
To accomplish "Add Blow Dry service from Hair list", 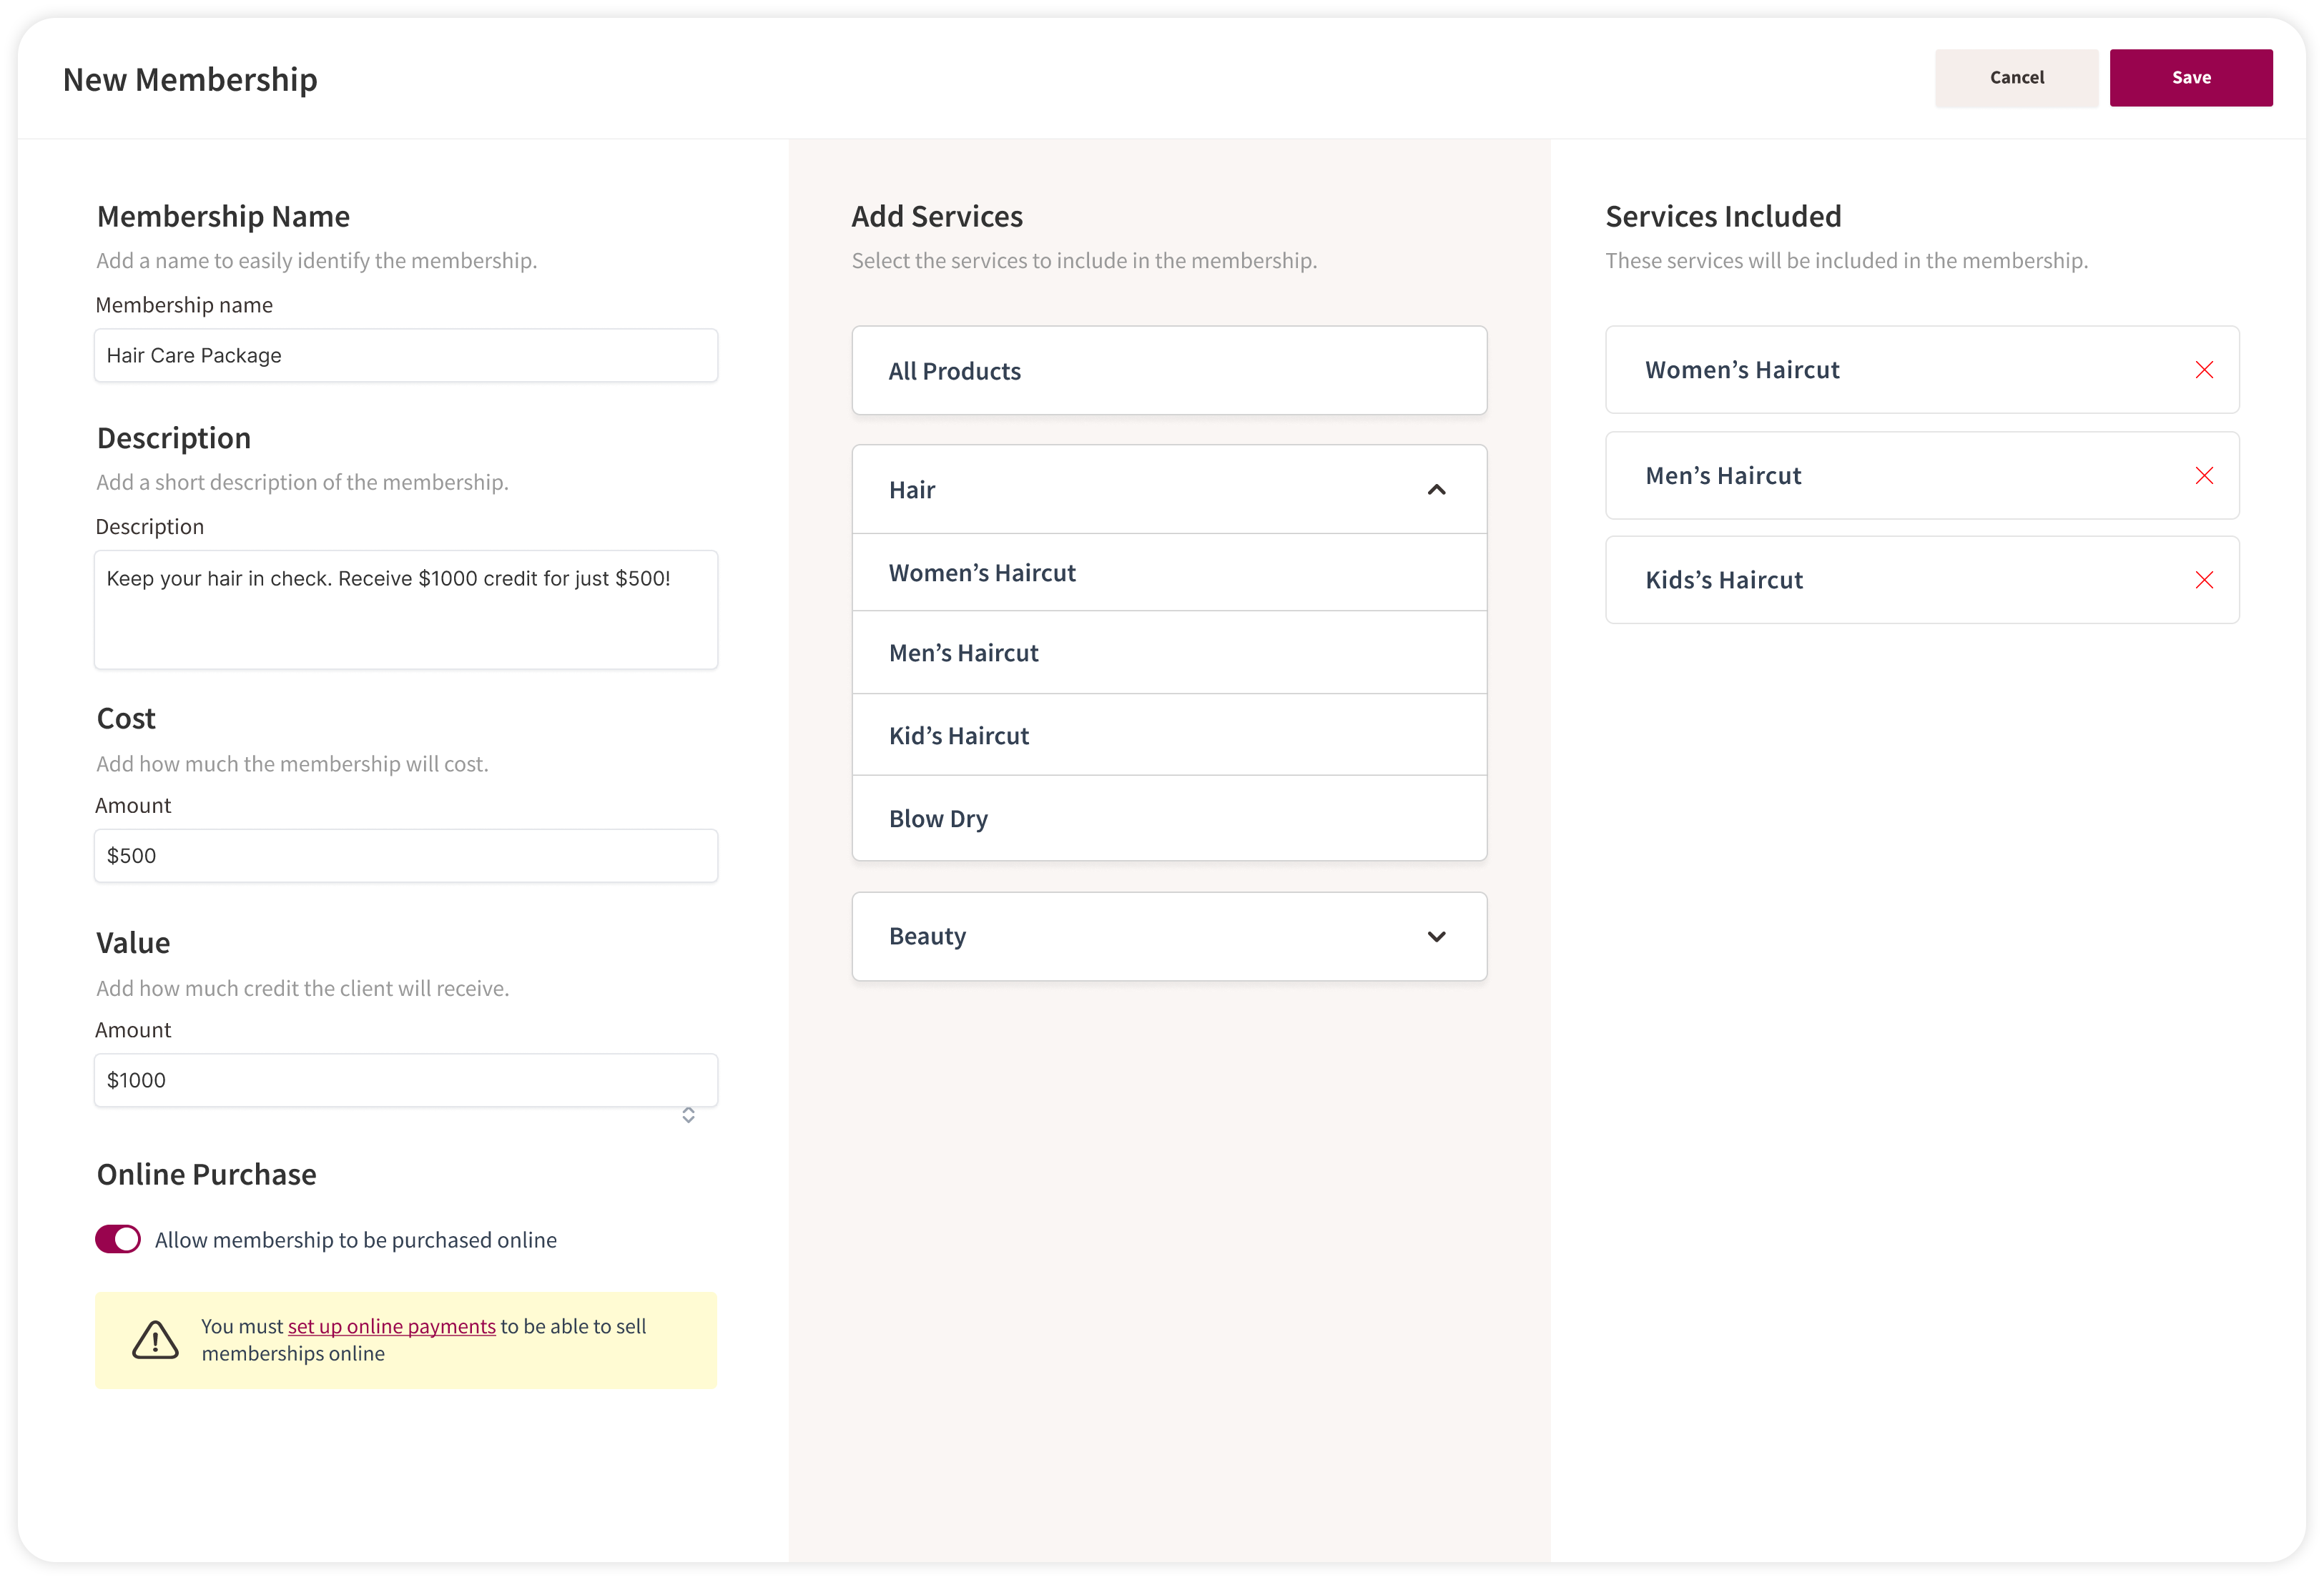I will point(1169,818).
